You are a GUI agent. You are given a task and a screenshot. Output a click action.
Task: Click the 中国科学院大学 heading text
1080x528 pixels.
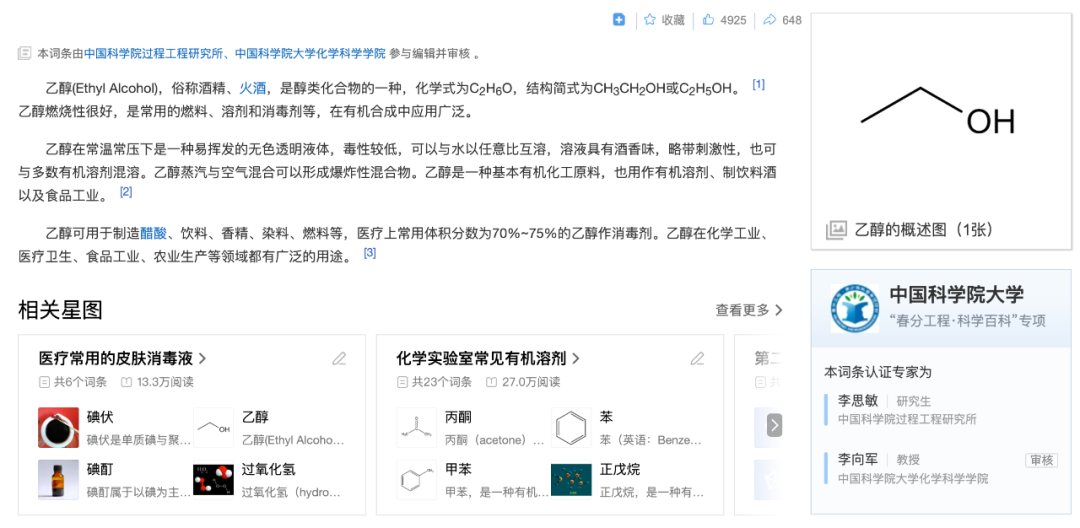957,295
